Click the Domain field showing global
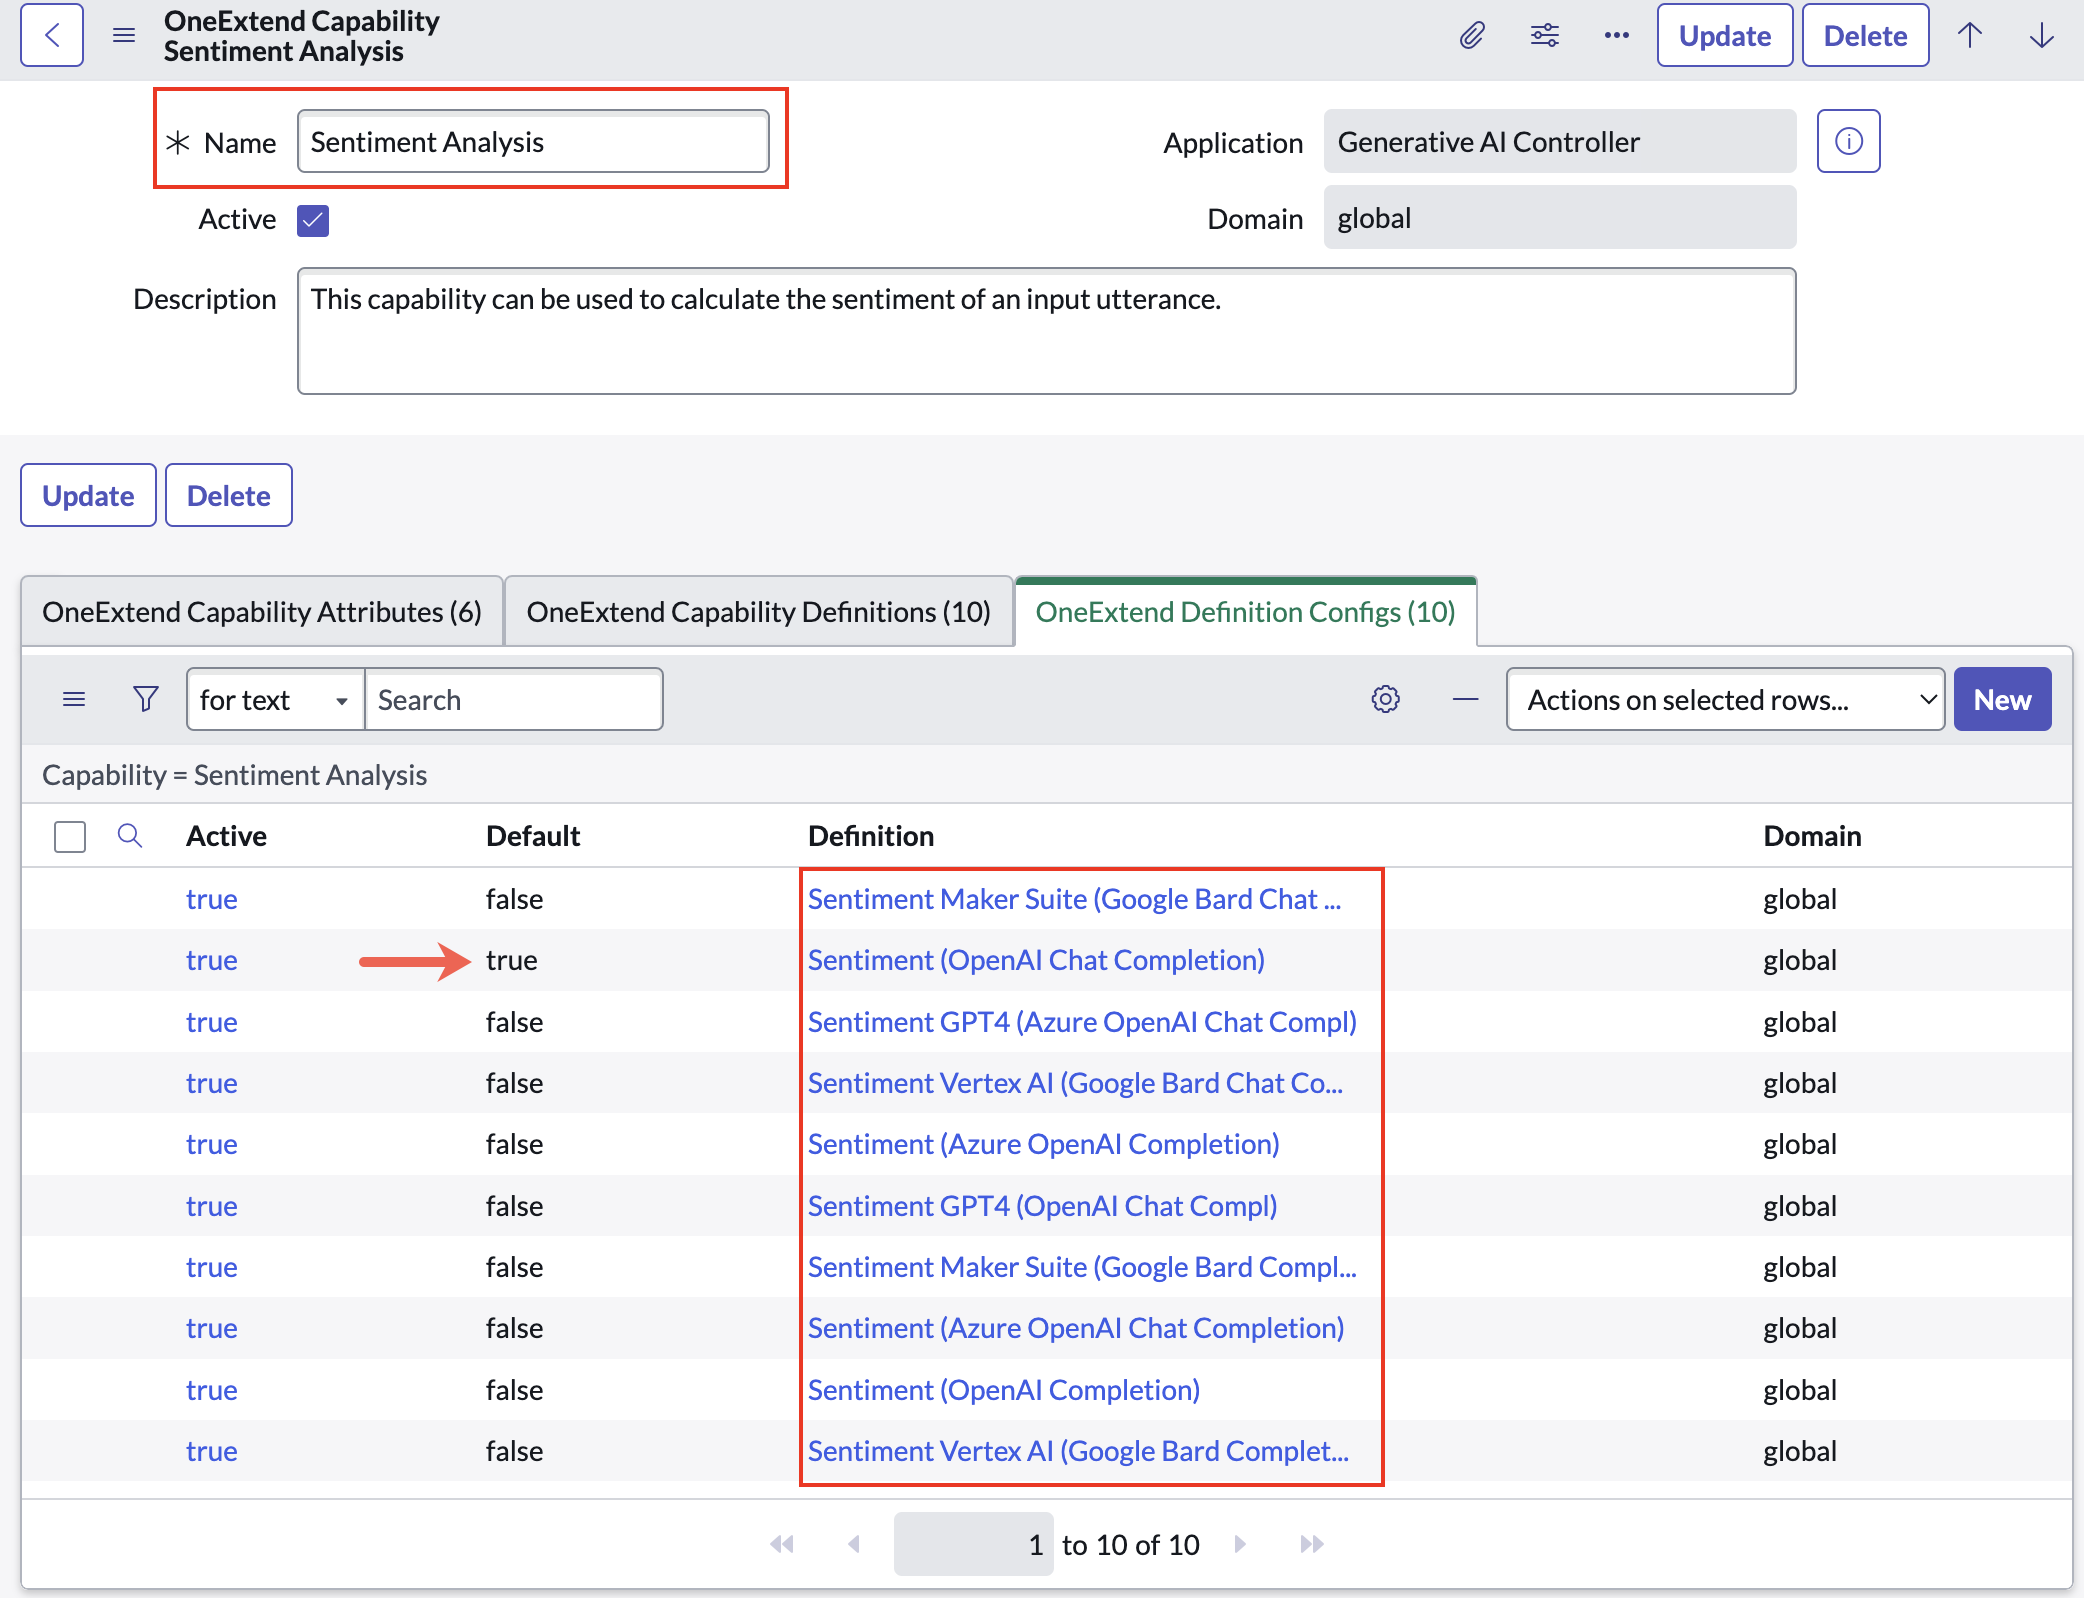This screenshot has height=1598, width=2084. tap(1560, 217)
